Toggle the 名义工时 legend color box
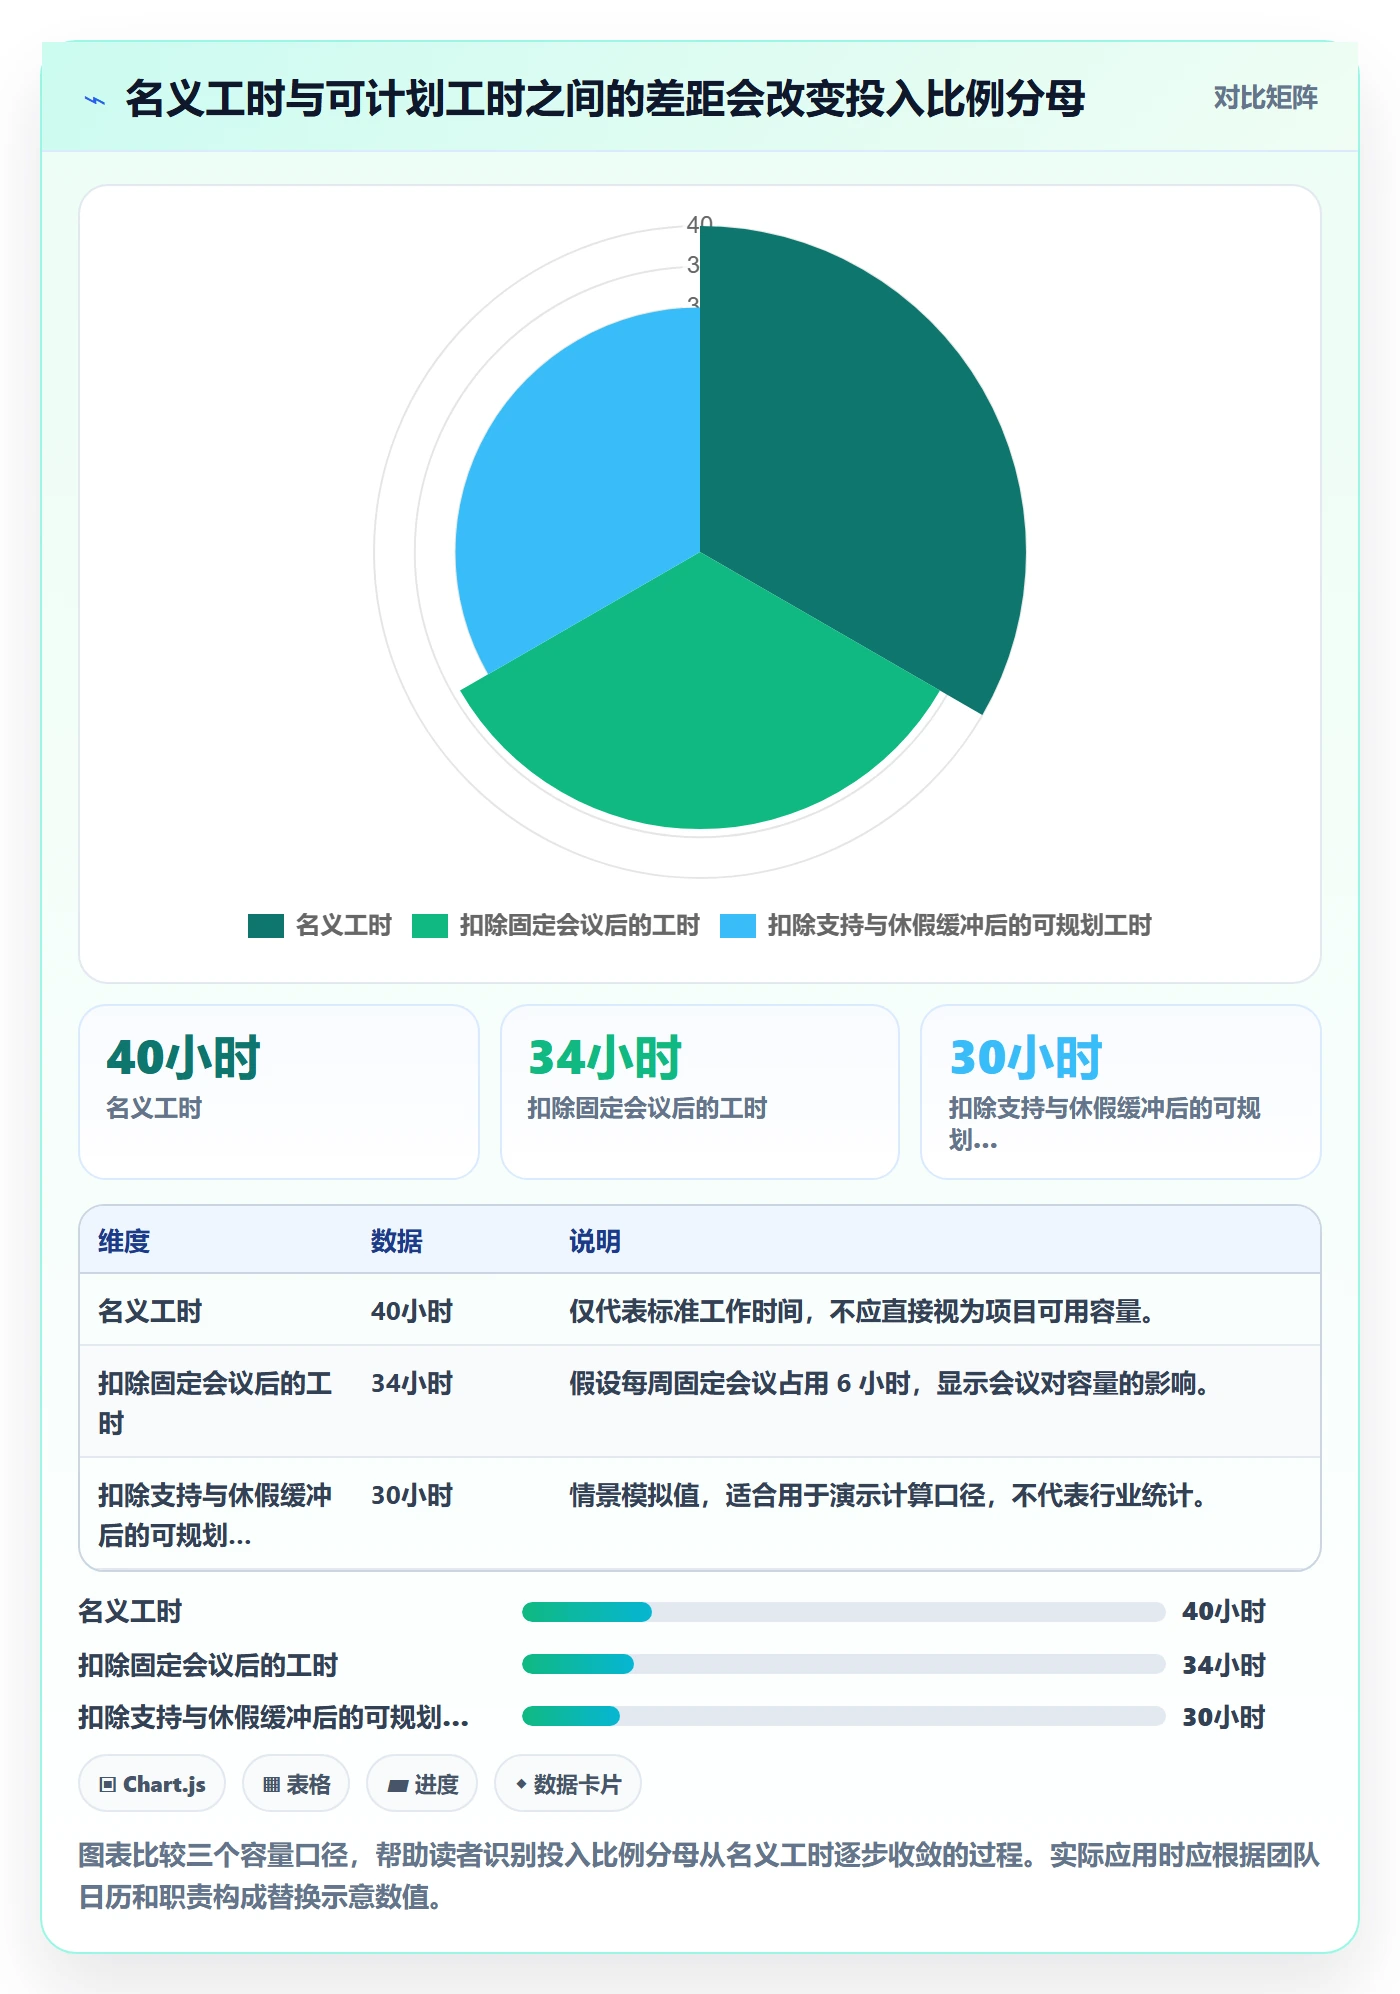This screenshot has width=1400, height=1994. click(266, 926)
